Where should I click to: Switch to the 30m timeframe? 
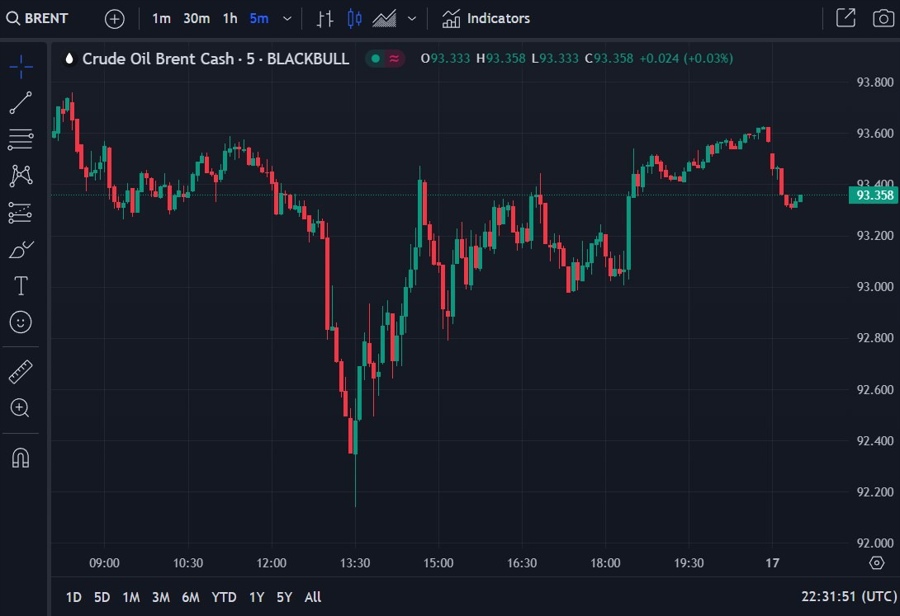[x=196, y=18]
